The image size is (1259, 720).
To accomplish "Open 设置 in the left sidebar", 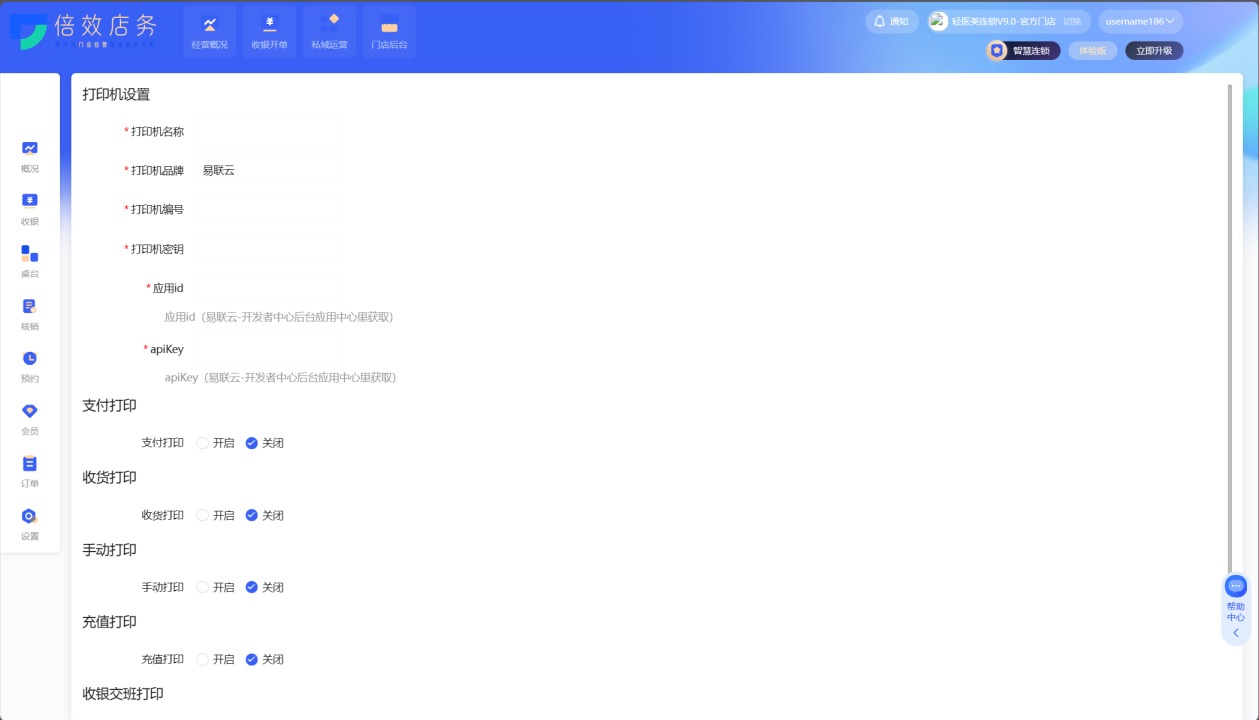I will [30, 524].
